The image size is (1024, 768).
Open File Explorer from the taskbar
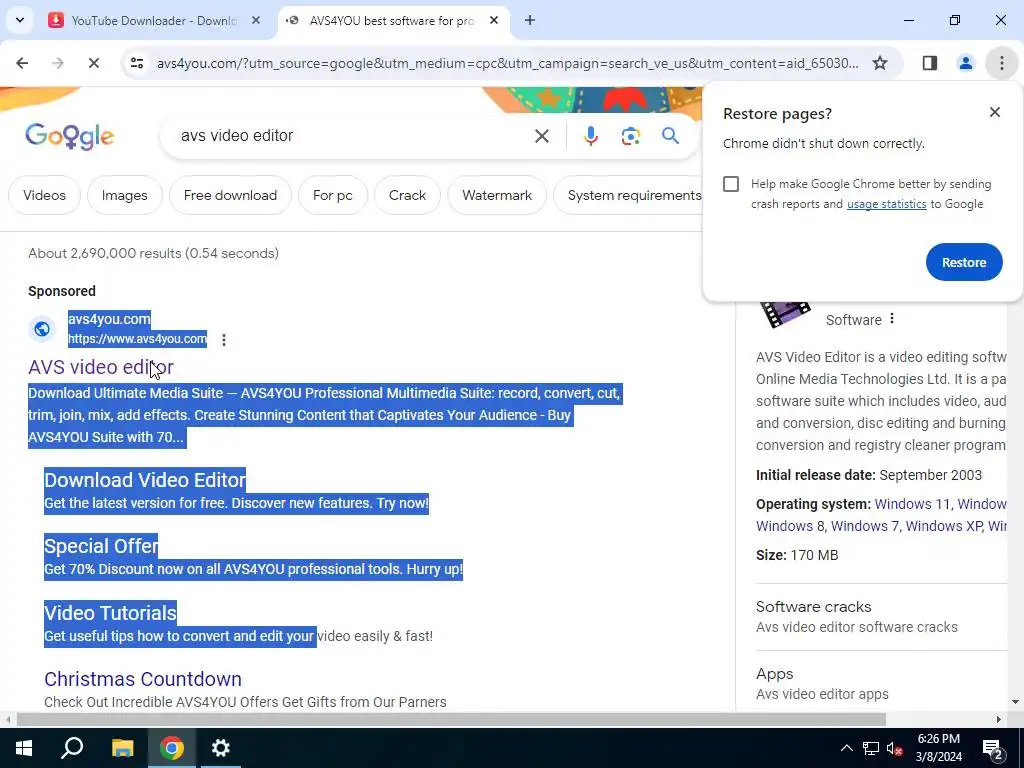pyautogui.click(x=122, y=748)
